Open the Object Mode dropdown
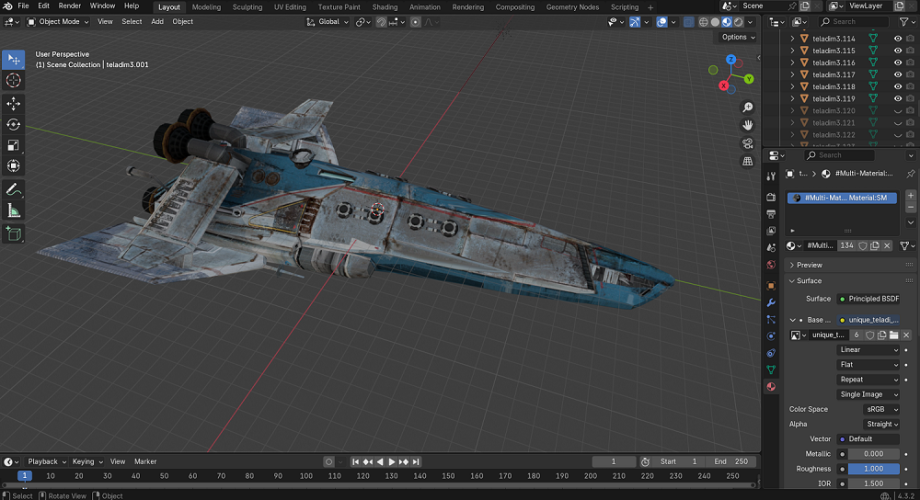This screenshot has width=920, height=500. 58,22
